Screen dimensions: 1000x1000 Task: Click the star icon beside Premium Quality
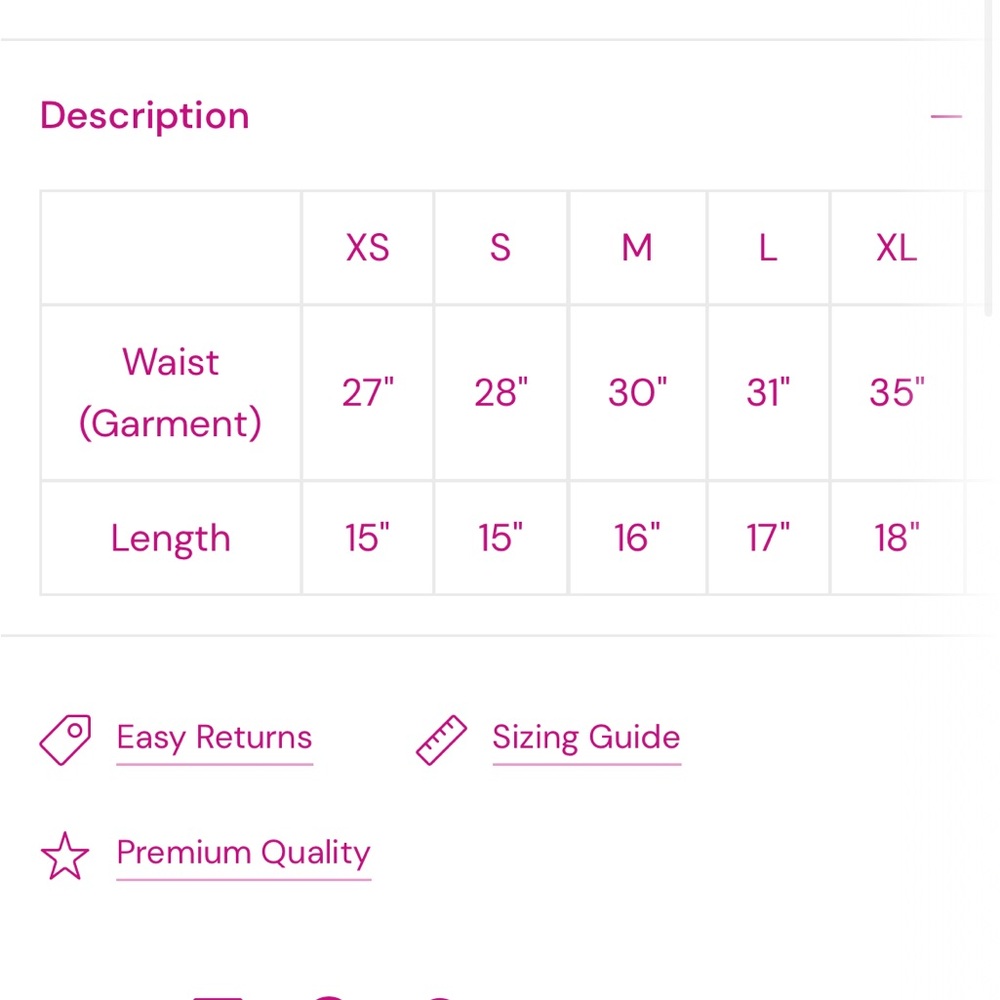(x=65, y=857)
